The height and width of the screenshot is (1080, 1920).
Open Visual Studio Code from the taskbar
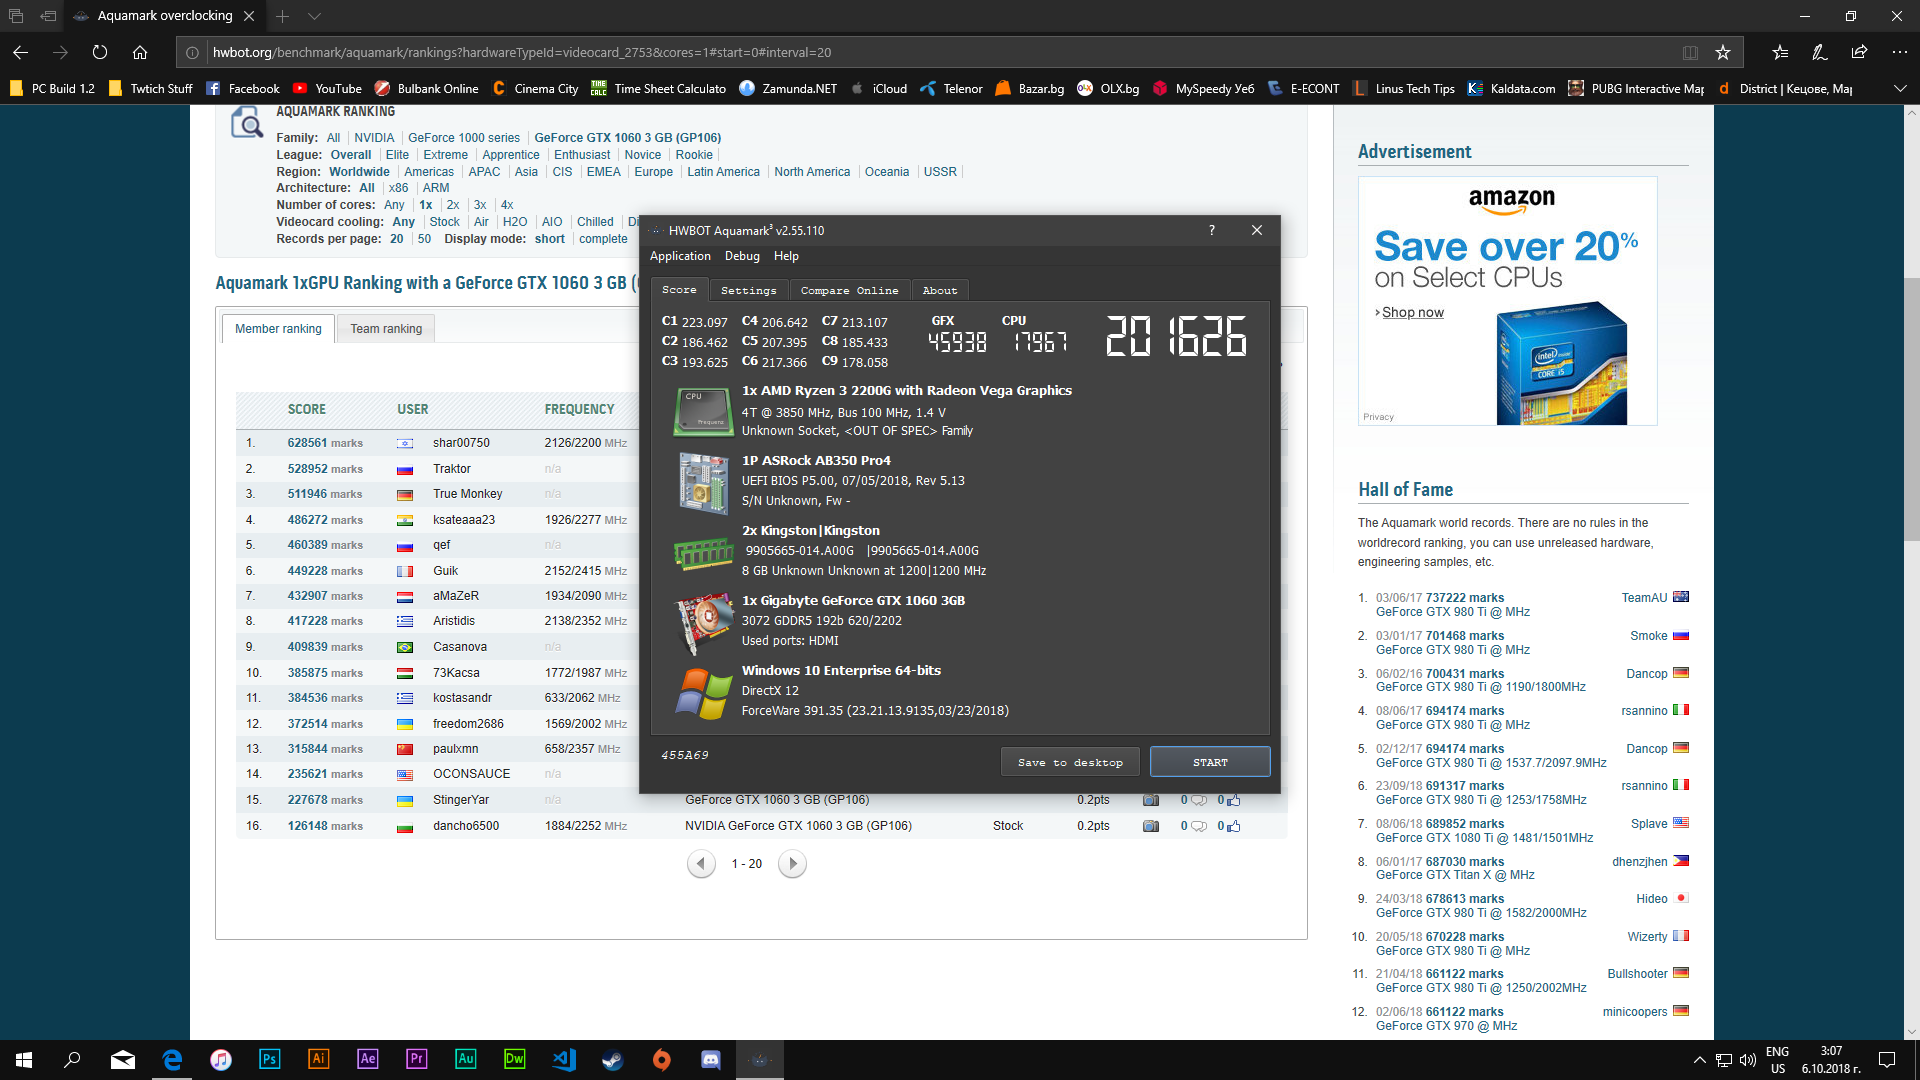(564, 1059)
